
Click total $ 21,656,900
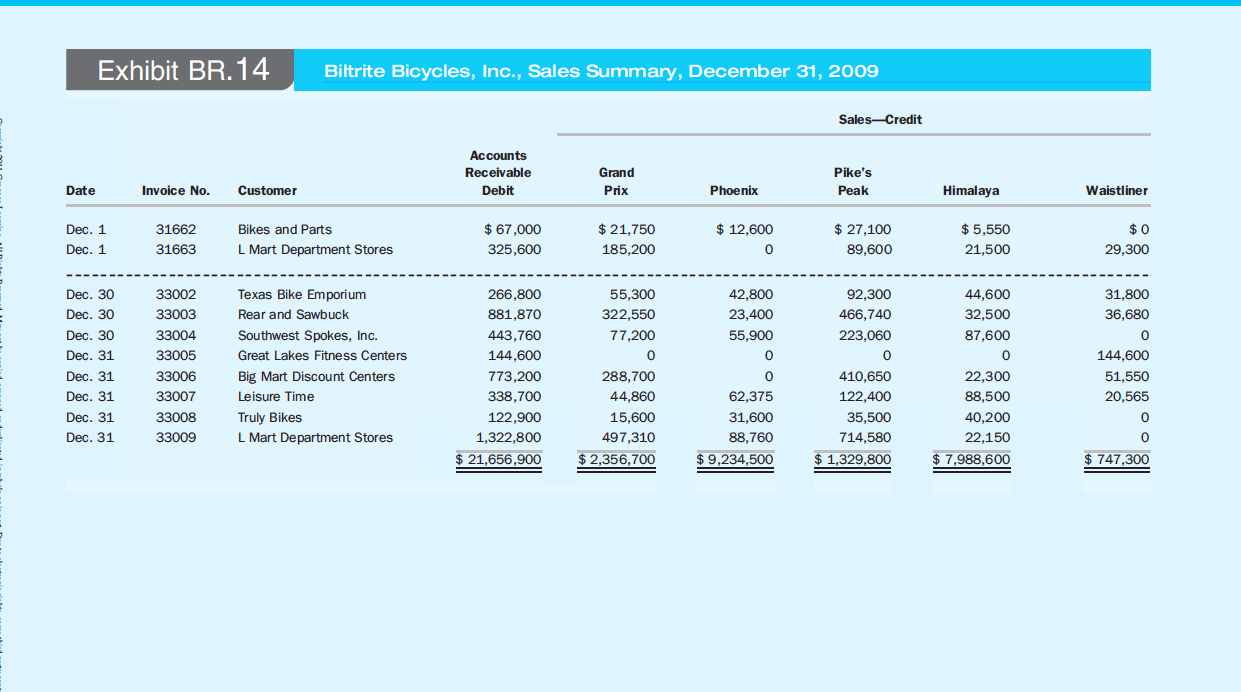click(499, 459)
